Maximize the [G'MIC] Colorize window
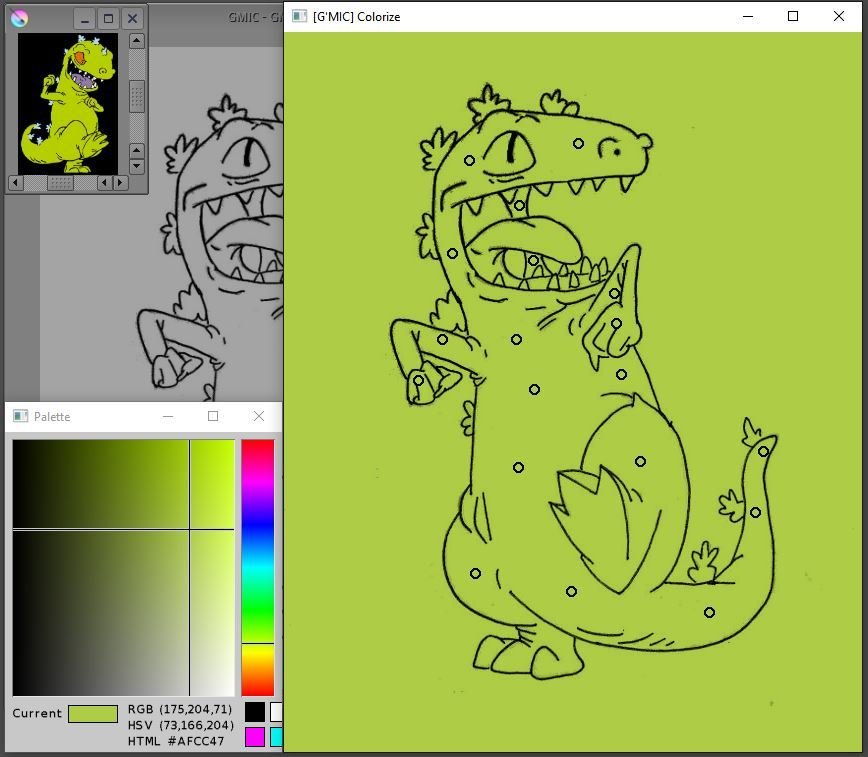Screen dimensions: 868x757 (x=793, y=17)
